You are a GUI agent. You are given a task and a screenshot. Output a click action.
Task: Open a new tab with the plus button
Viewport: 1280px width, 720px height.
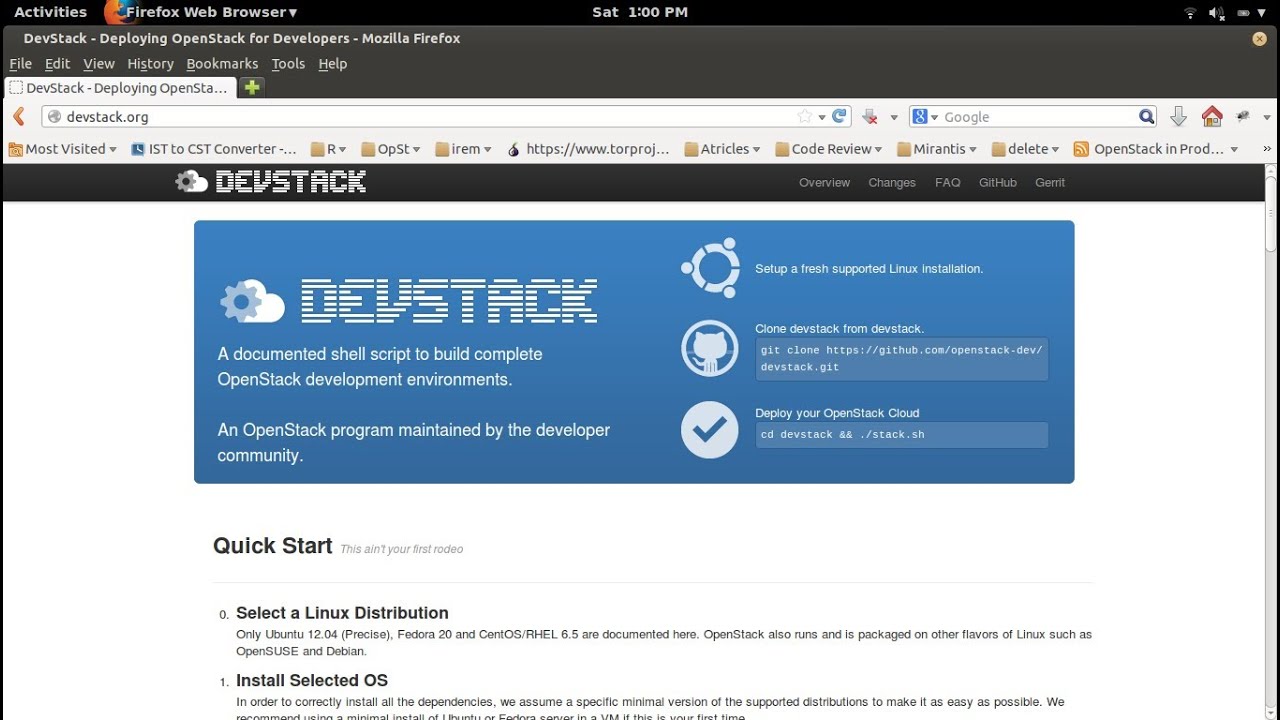point(252,87)
